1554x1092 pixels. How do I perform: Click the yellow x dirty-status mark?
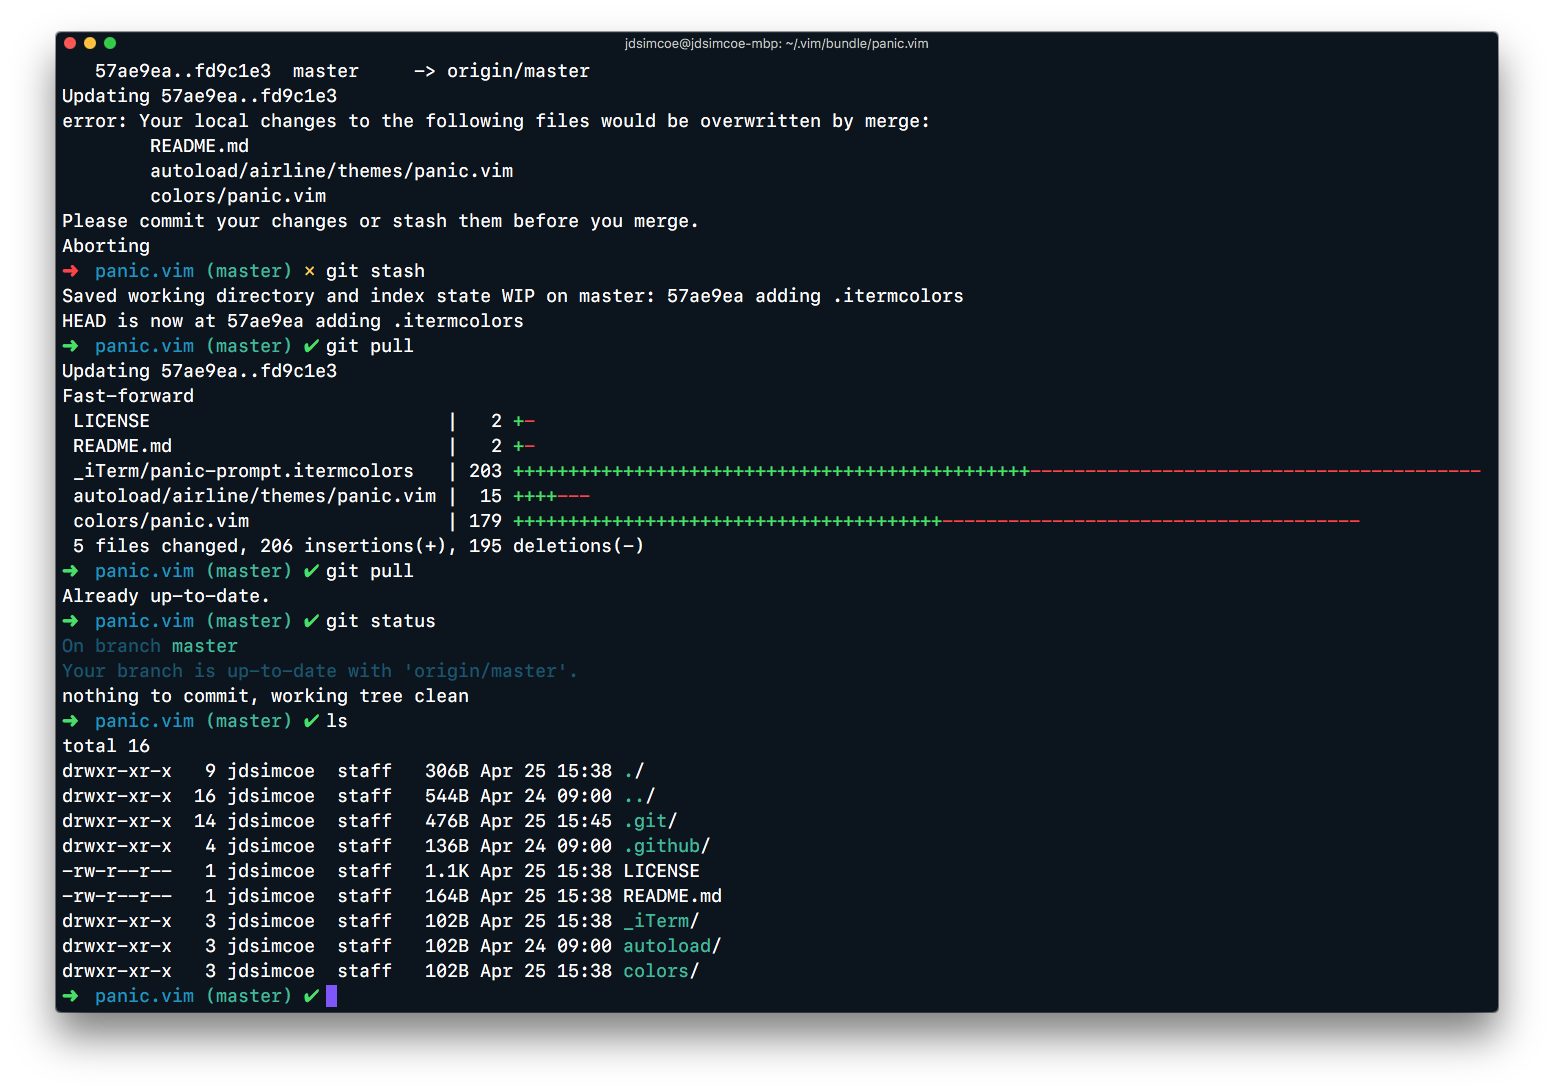coord(309,271)
